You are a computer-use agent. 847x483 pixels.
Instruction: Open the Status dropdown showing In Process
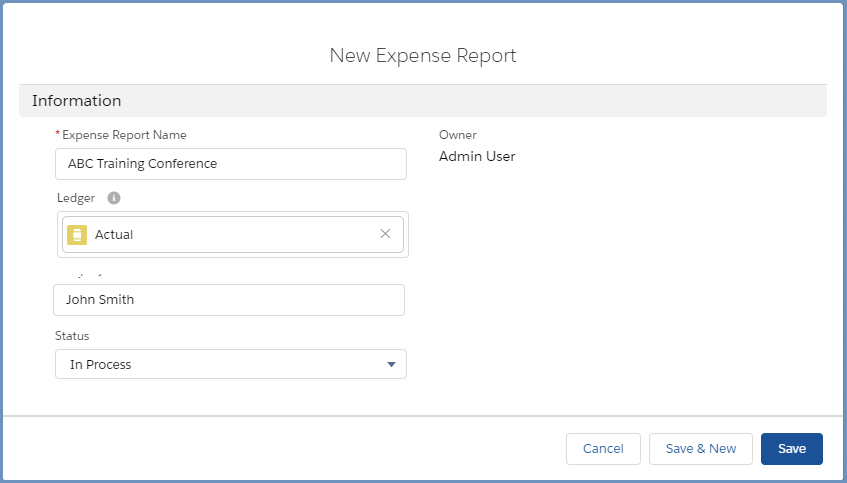click(231, 364)
